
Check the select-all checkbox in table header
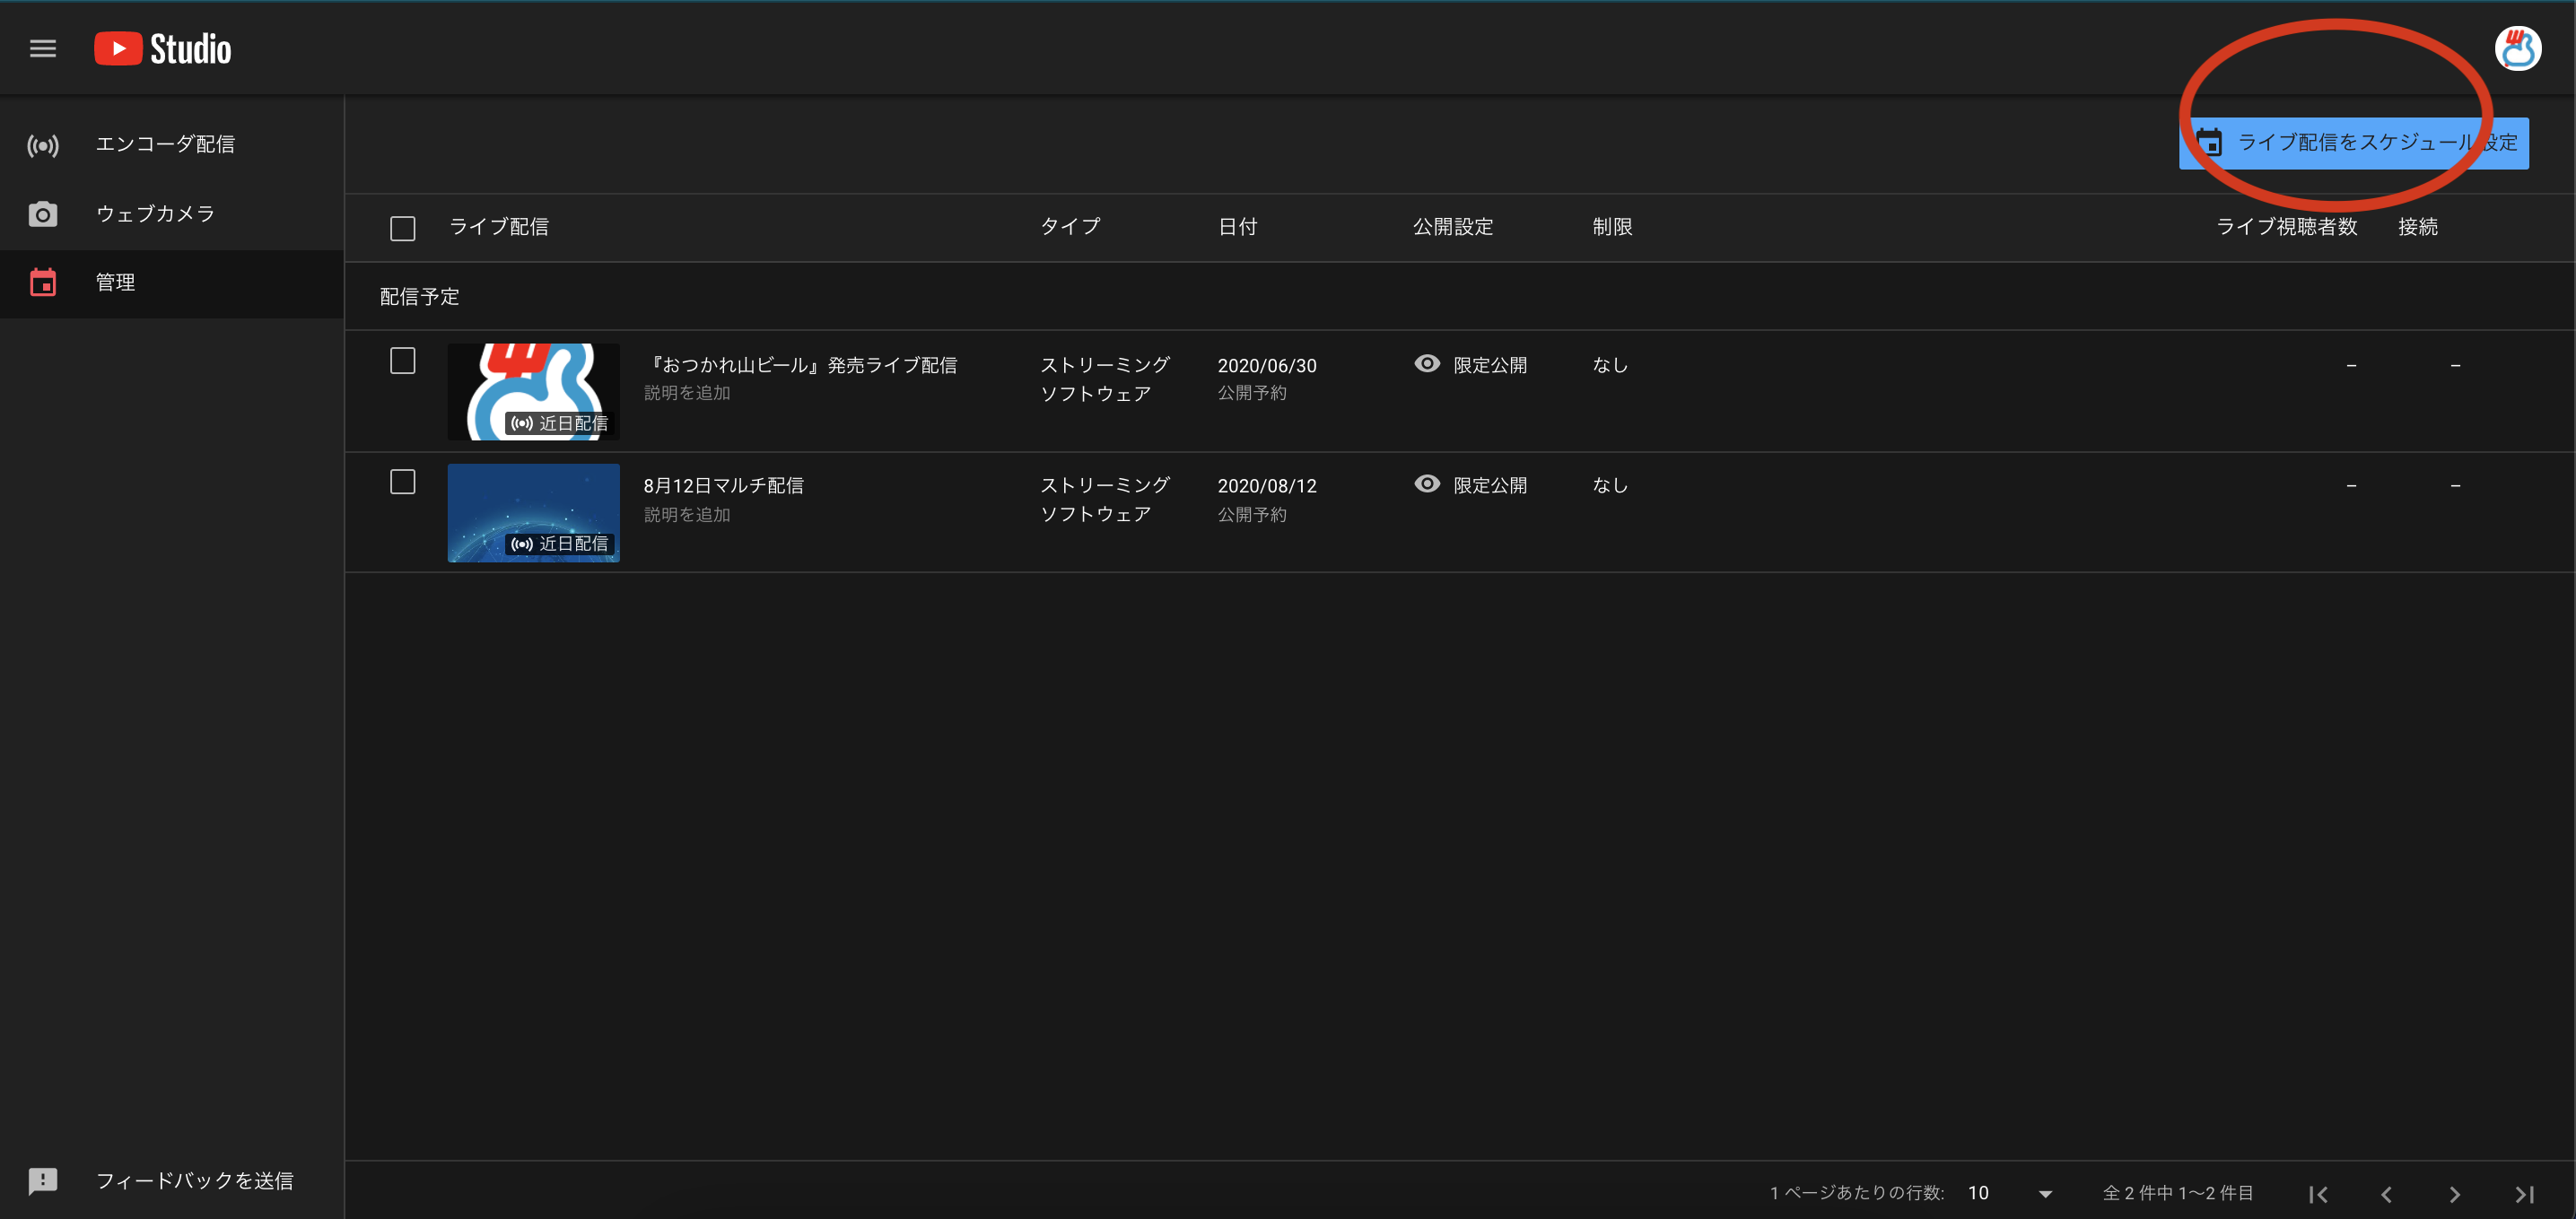(403, 228)
